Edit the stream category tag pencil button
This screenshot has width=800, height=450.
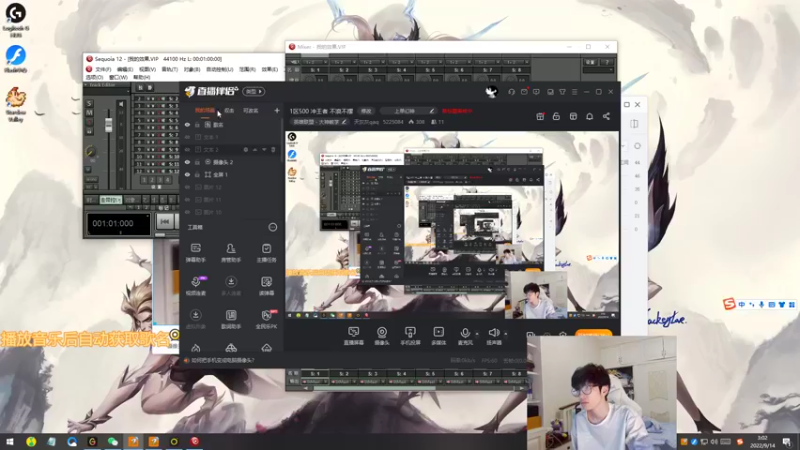(344, 122)
